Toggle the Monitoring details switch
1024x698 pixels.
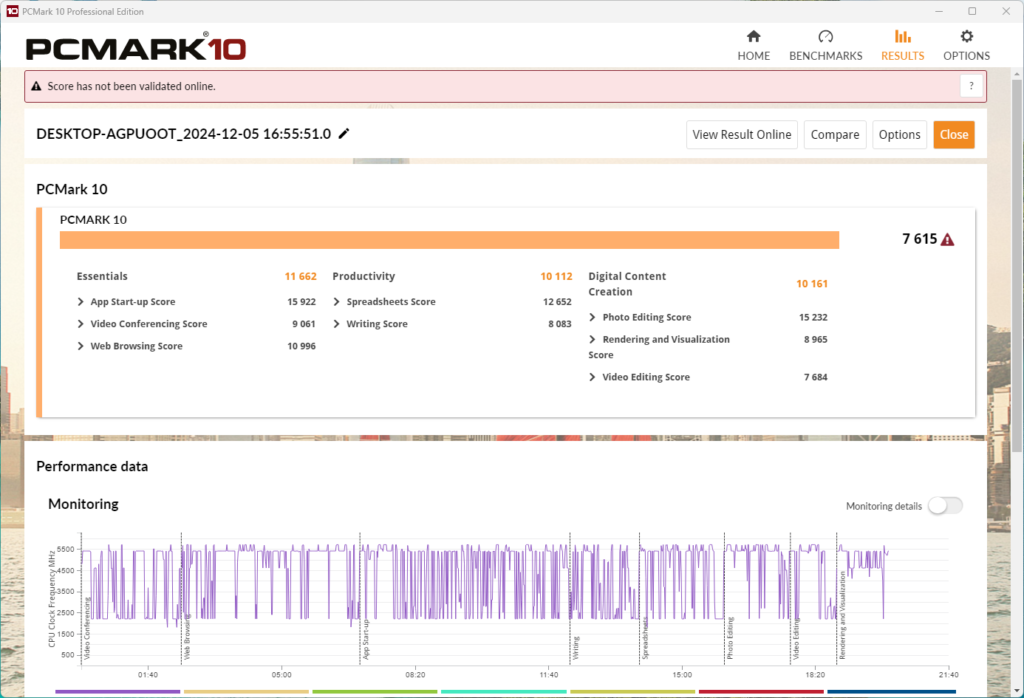(945, 505)
